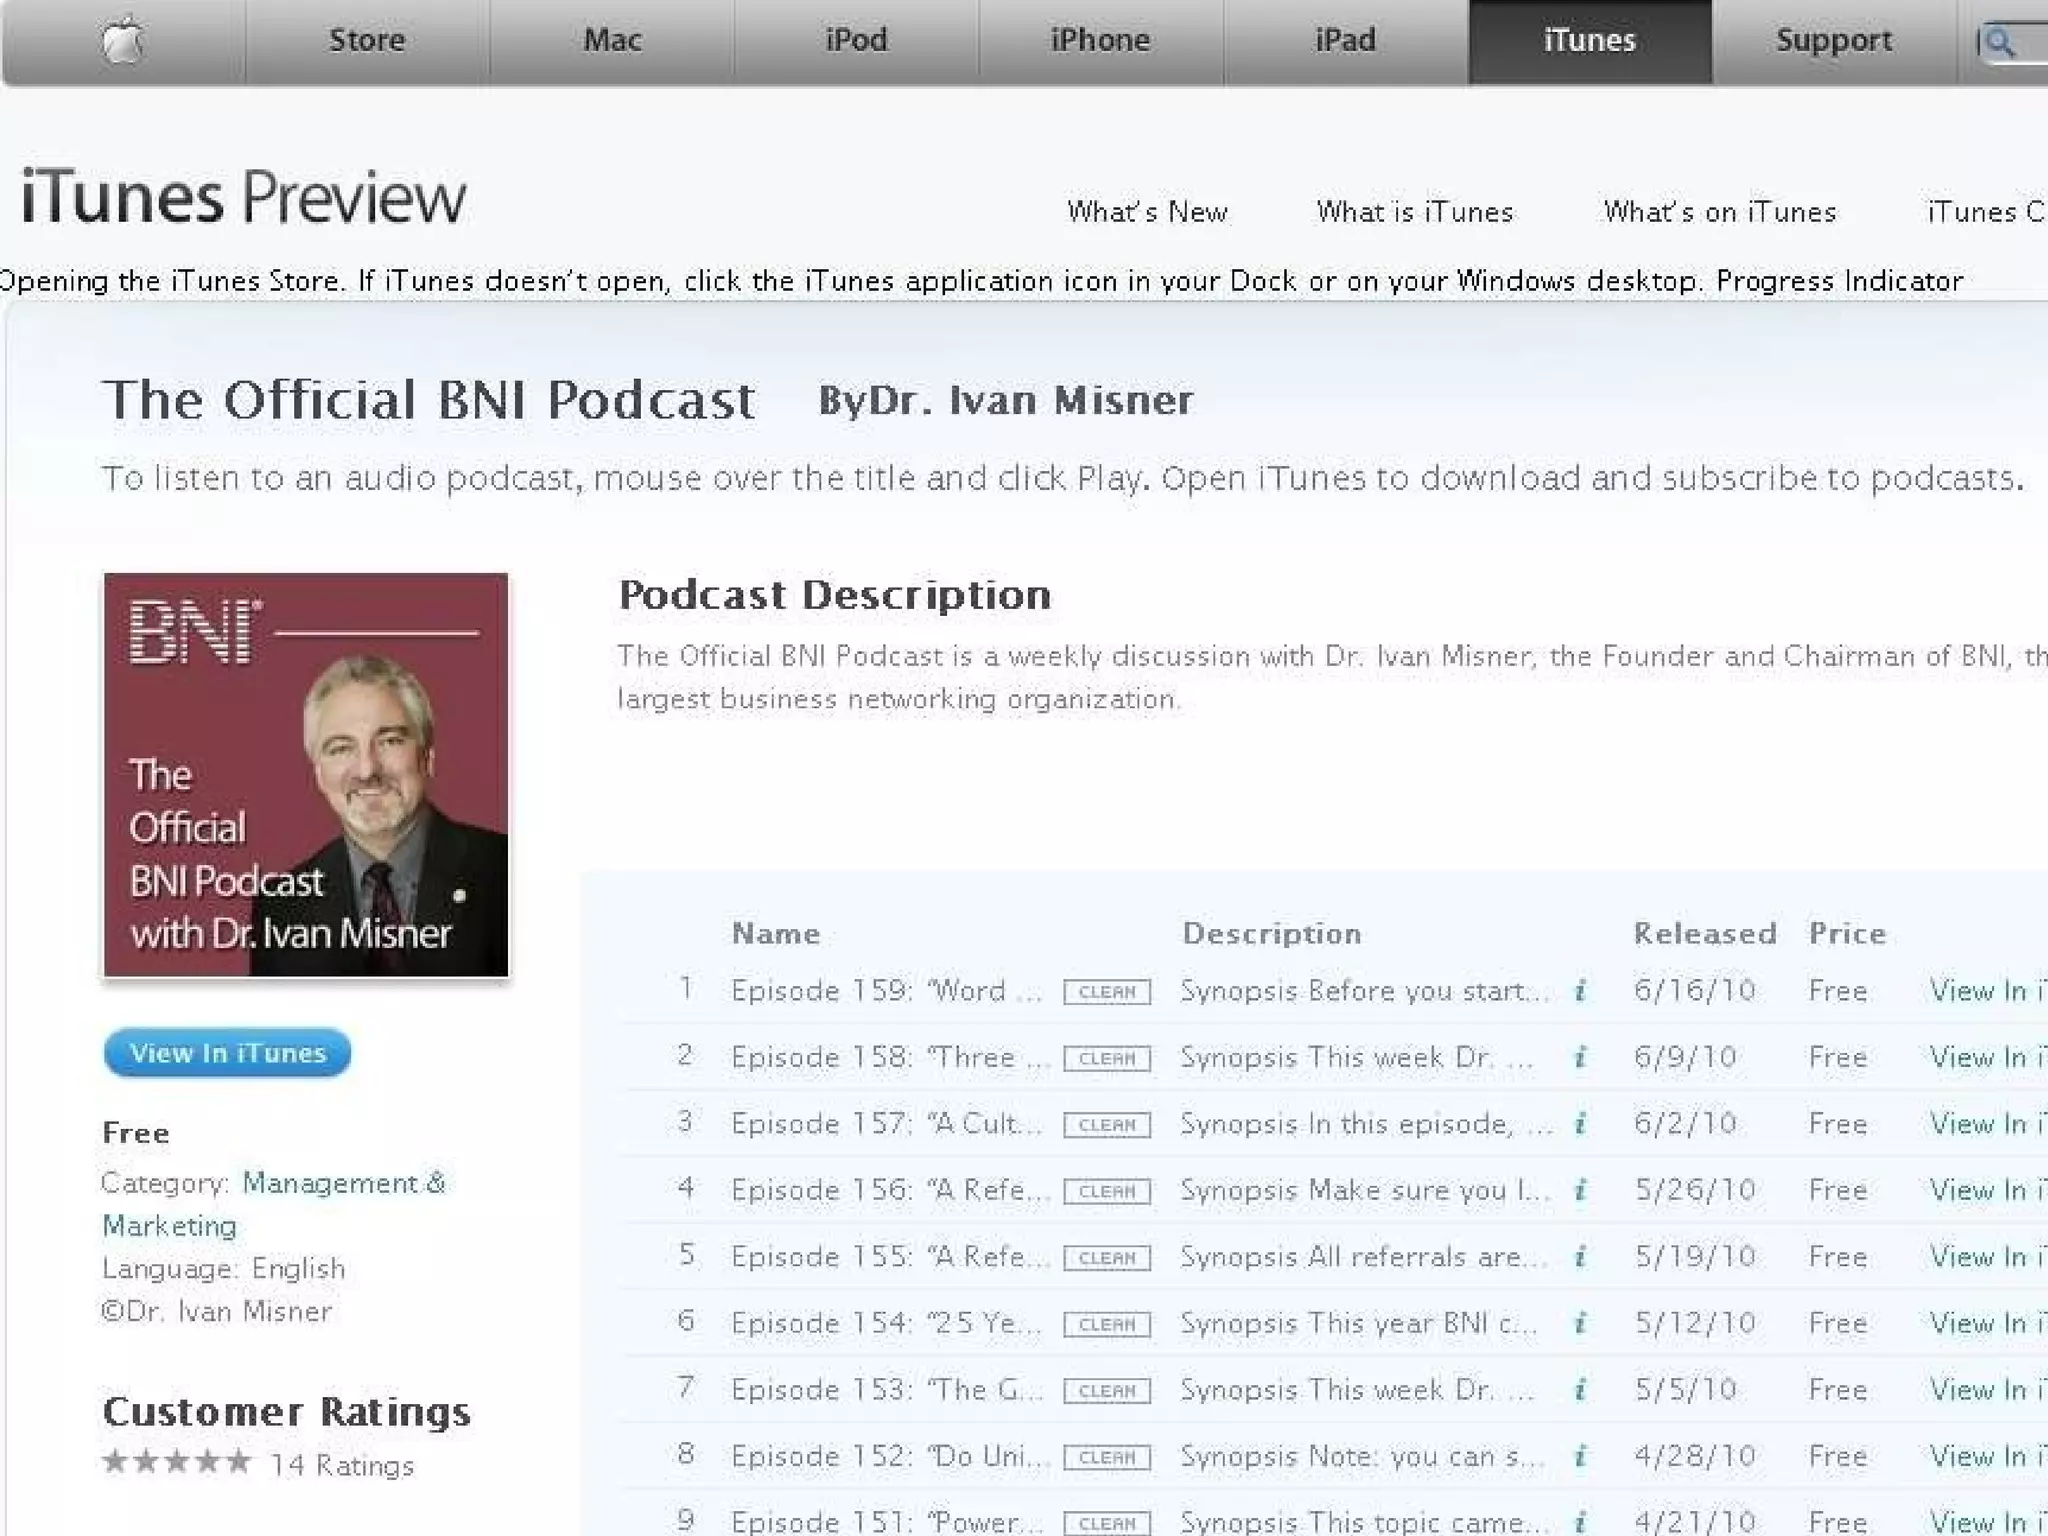
Task: Sort by the Released column header
Action: 1705,934
